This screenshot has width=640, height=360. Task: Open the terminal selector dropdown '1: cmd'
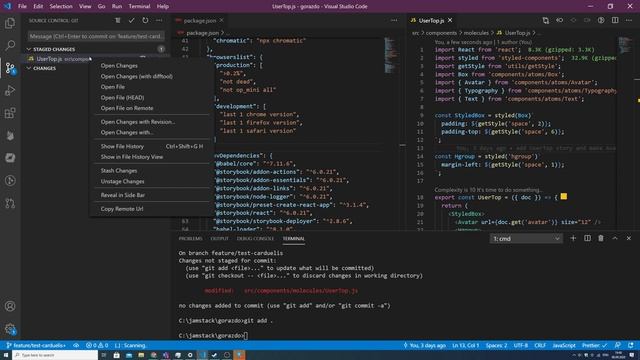point(526,239)
